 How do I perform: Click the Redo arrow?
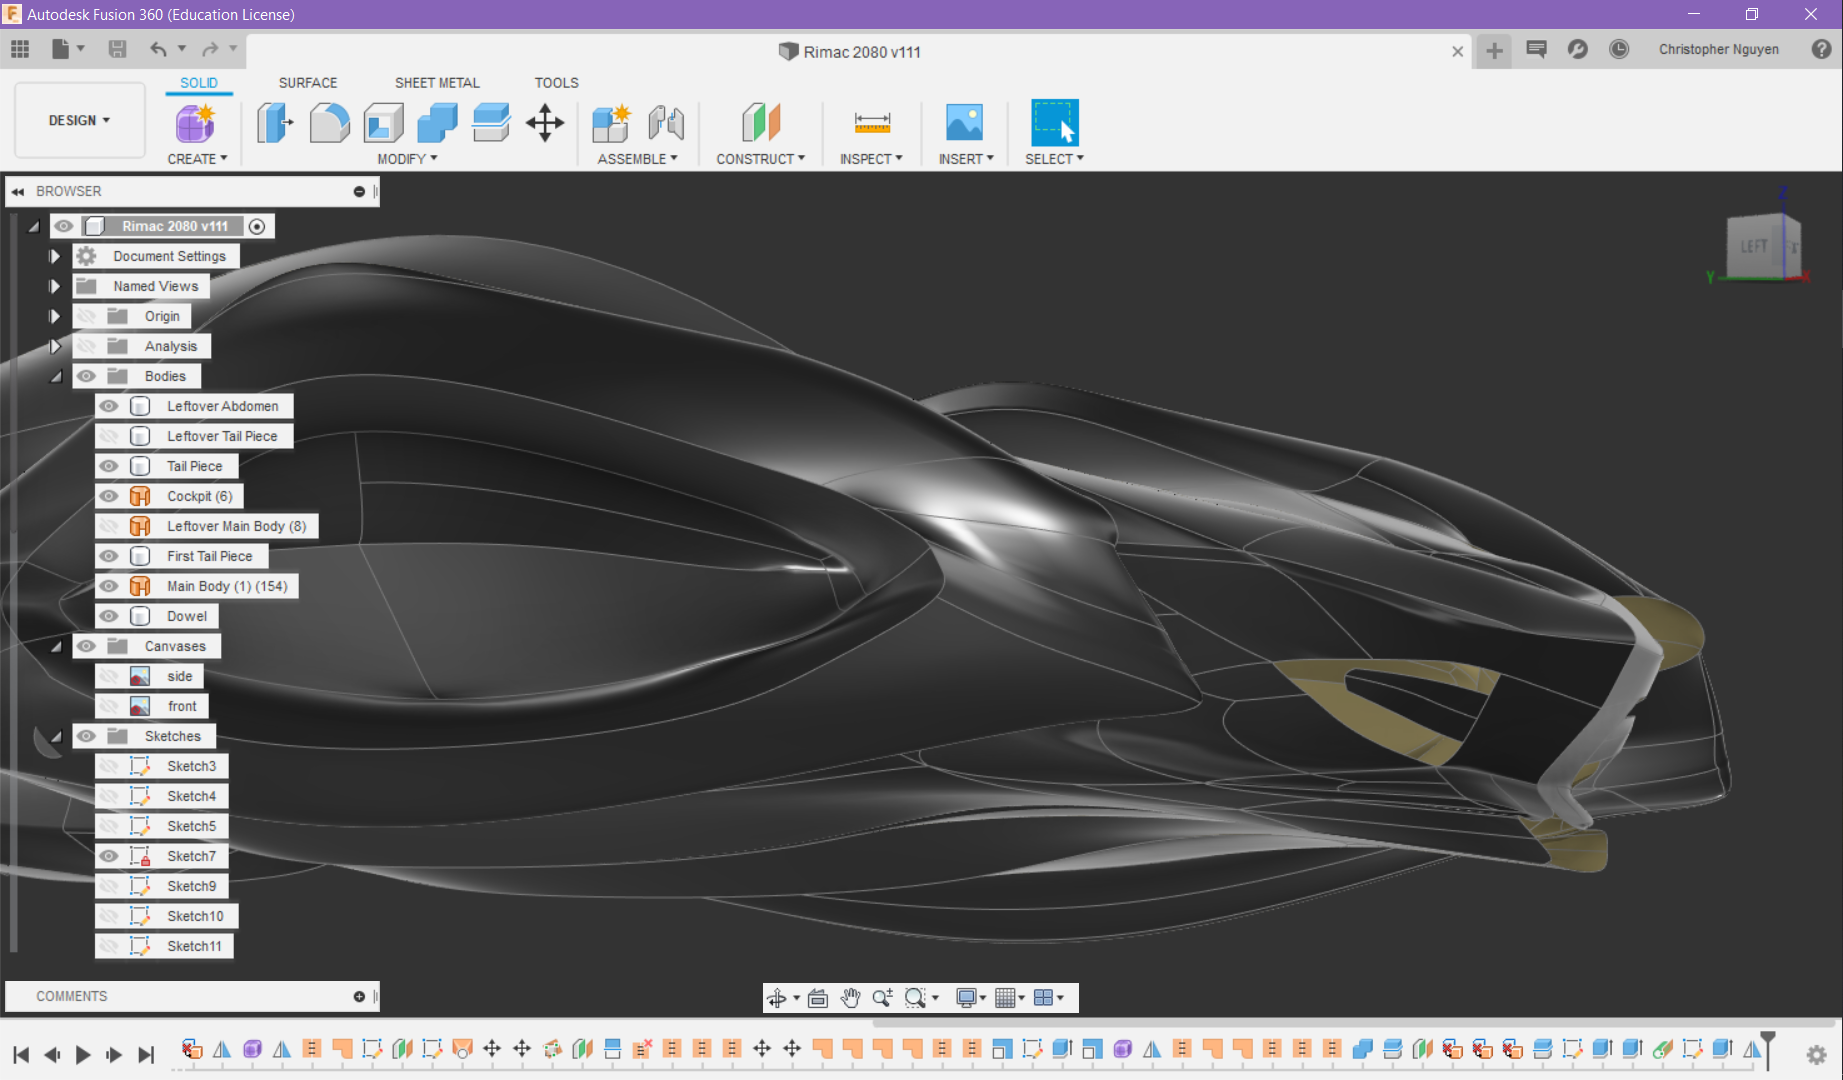(x=210, y=49)
